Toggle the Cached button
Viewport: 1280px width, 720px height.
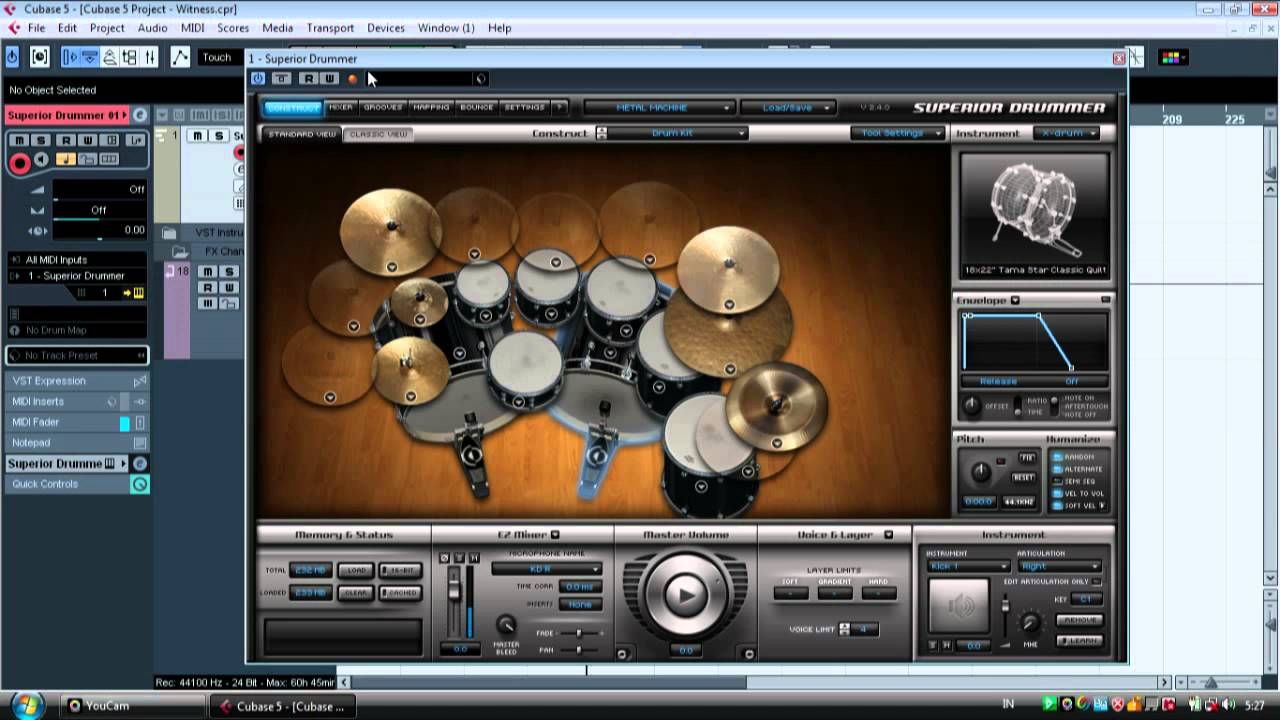pos(400,592)
